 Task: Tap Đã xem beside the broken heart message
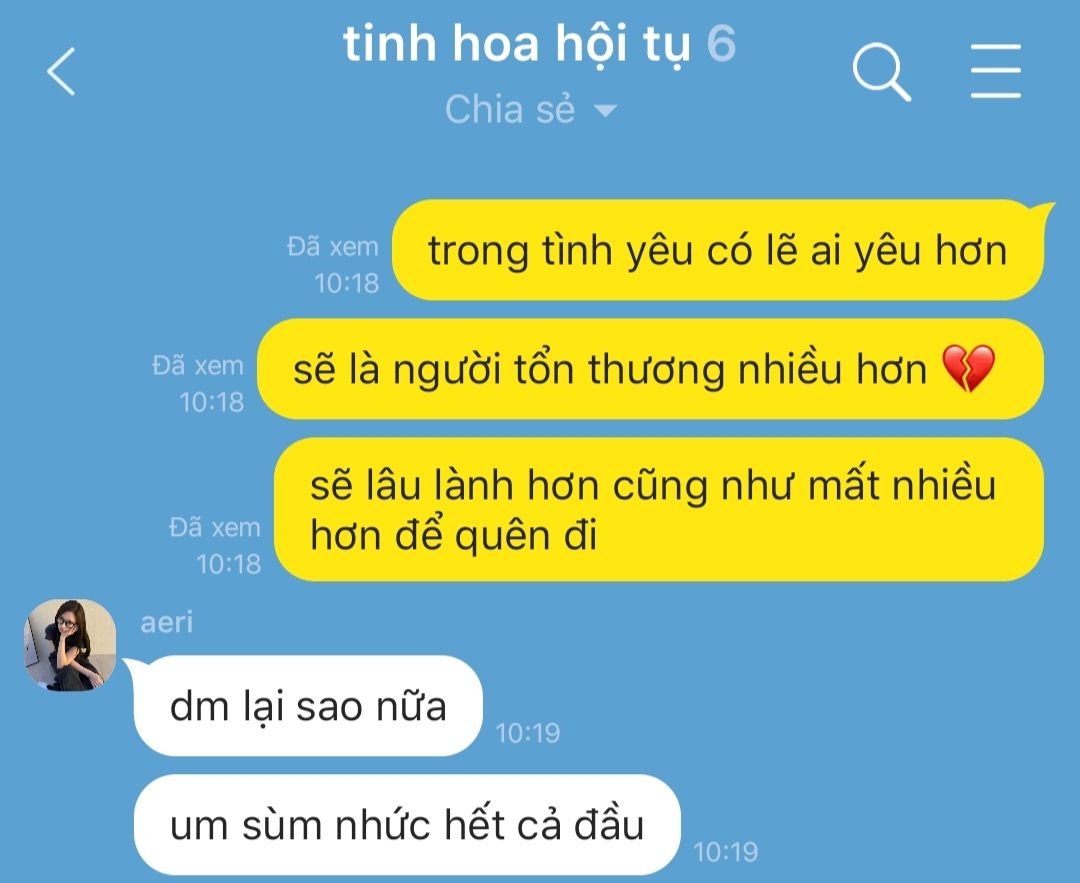(x=198, y=366)
